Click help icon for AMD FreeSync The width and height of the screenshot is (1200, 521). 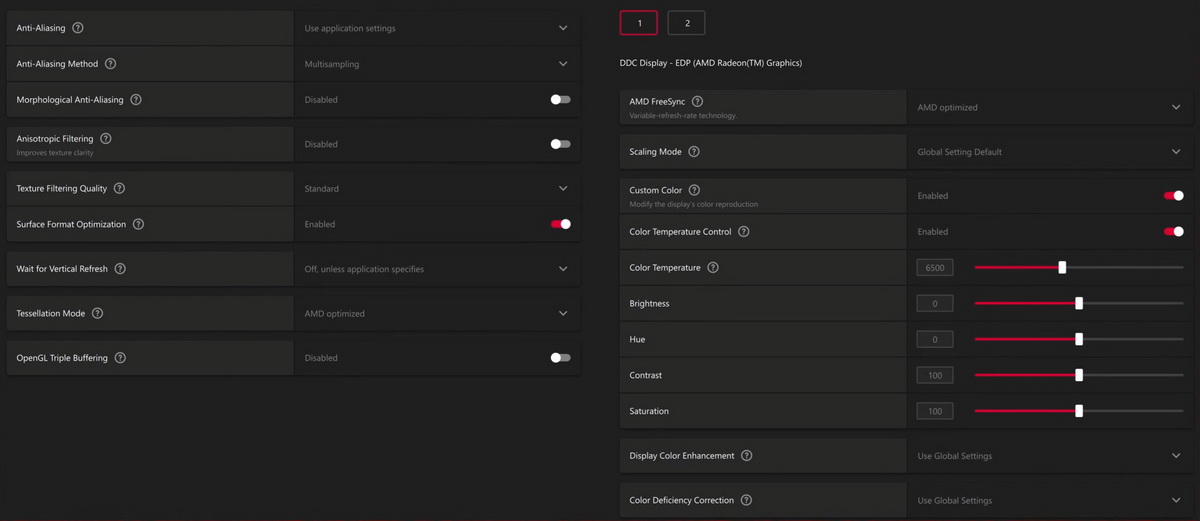[697, 102]
